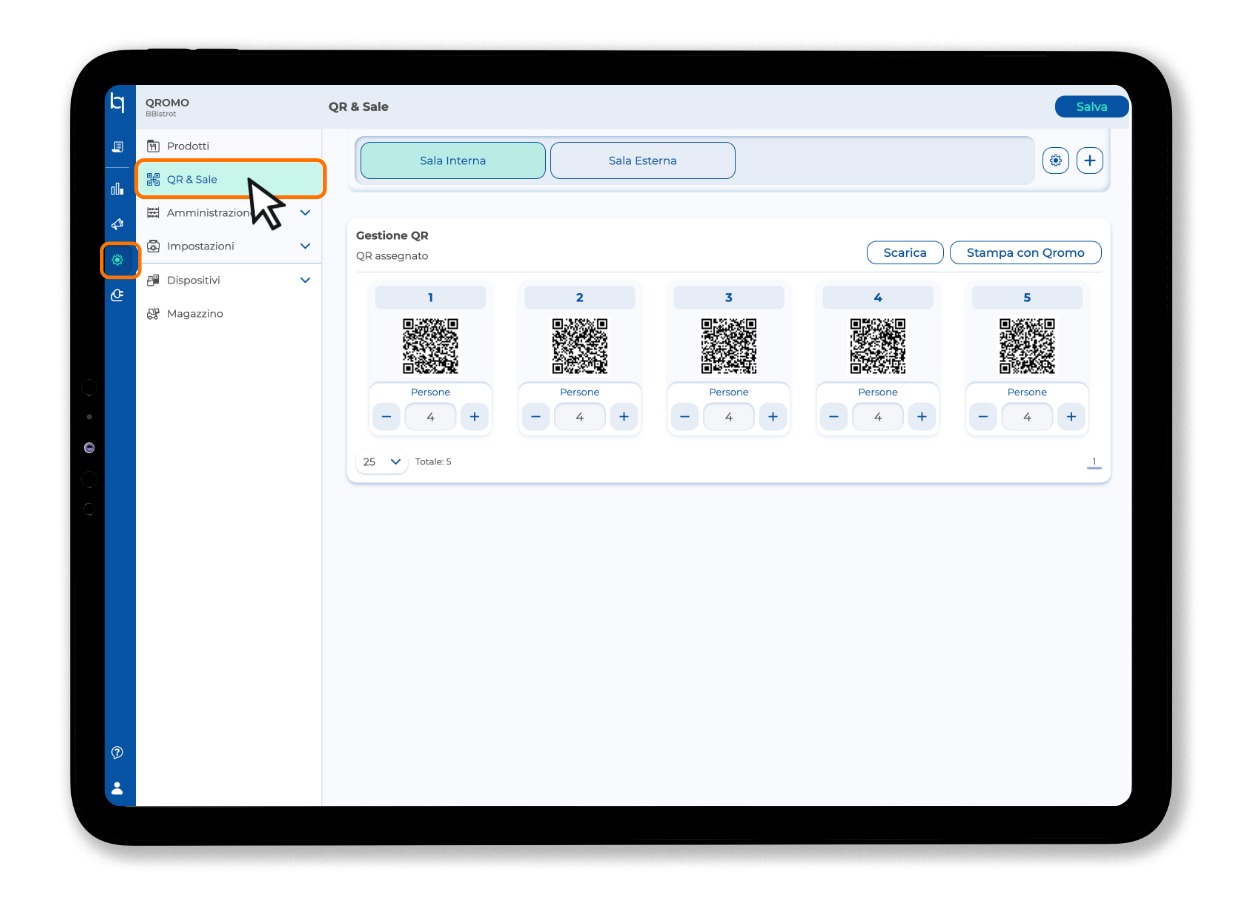The image size is (1250, 920).
Task: Click the persons value field of table 3
Action: tap(729, 417)
